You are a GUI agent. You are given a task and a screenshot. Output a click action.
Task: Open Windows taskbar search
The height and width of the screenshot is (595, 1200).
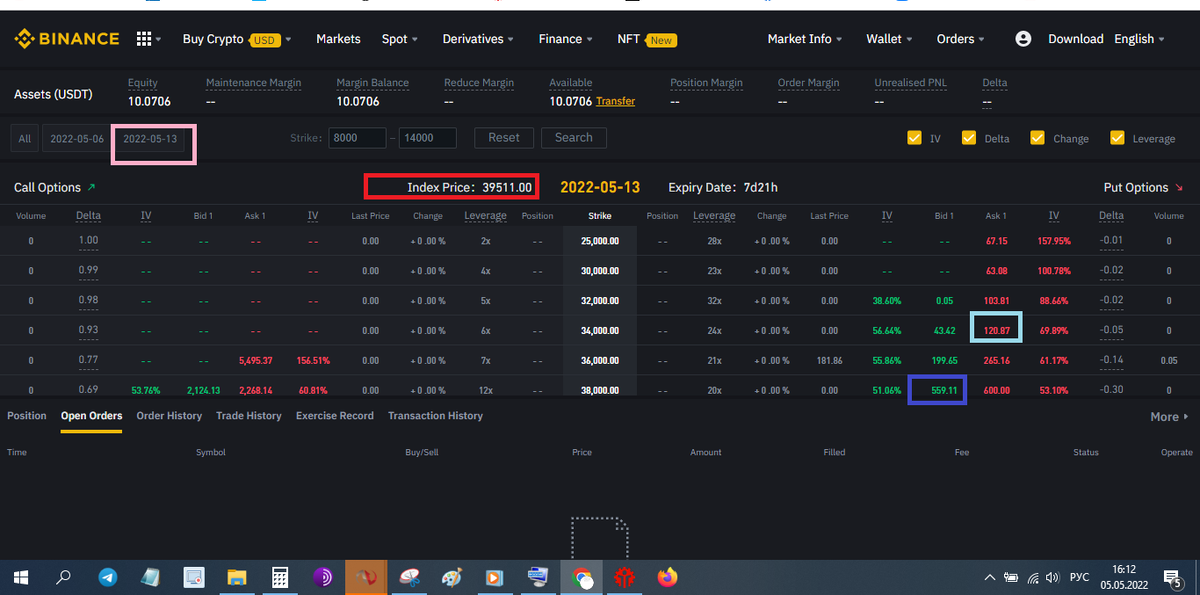tap(63, 577)
